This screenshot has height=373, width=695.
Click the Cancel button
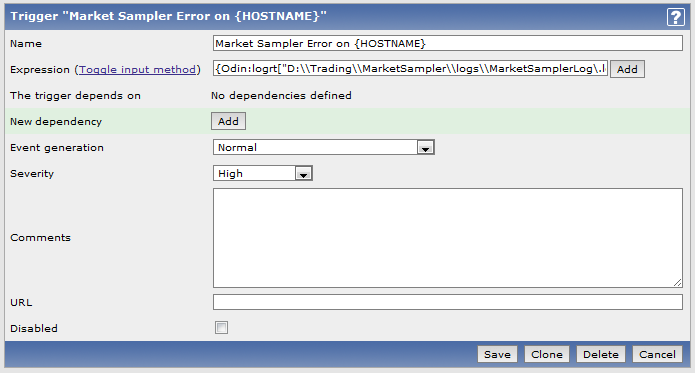pyautogui.click(x=657, y=354)
